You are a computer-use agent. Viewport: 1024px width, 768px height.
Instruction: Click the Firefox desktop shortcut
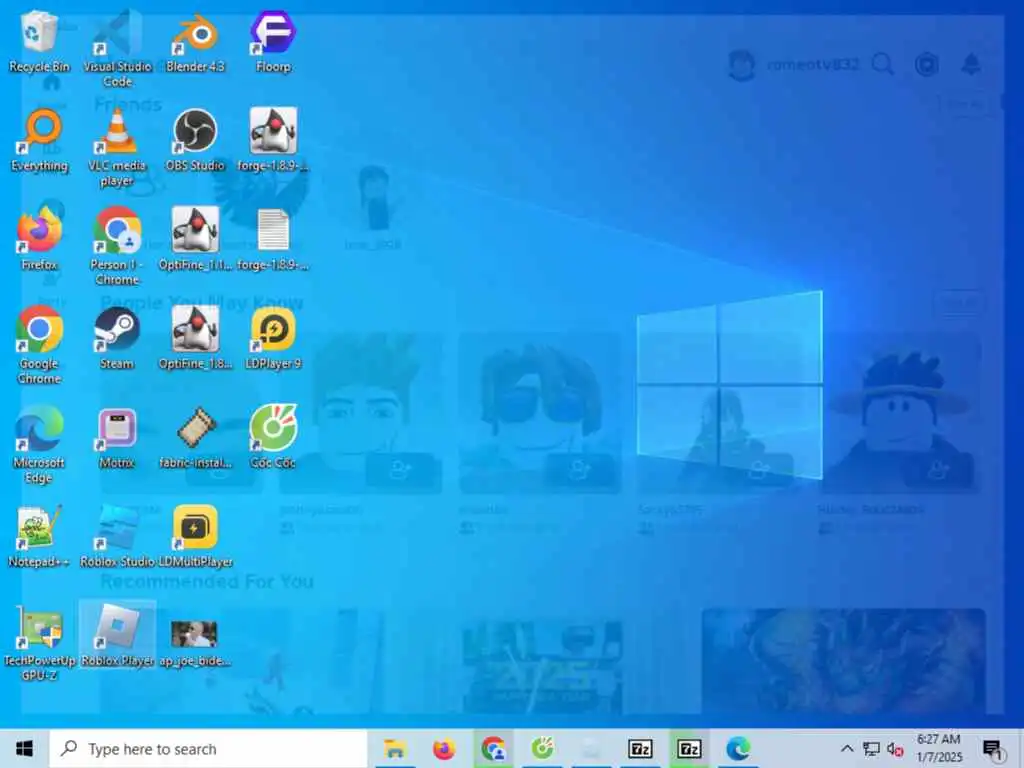point(39,238)
